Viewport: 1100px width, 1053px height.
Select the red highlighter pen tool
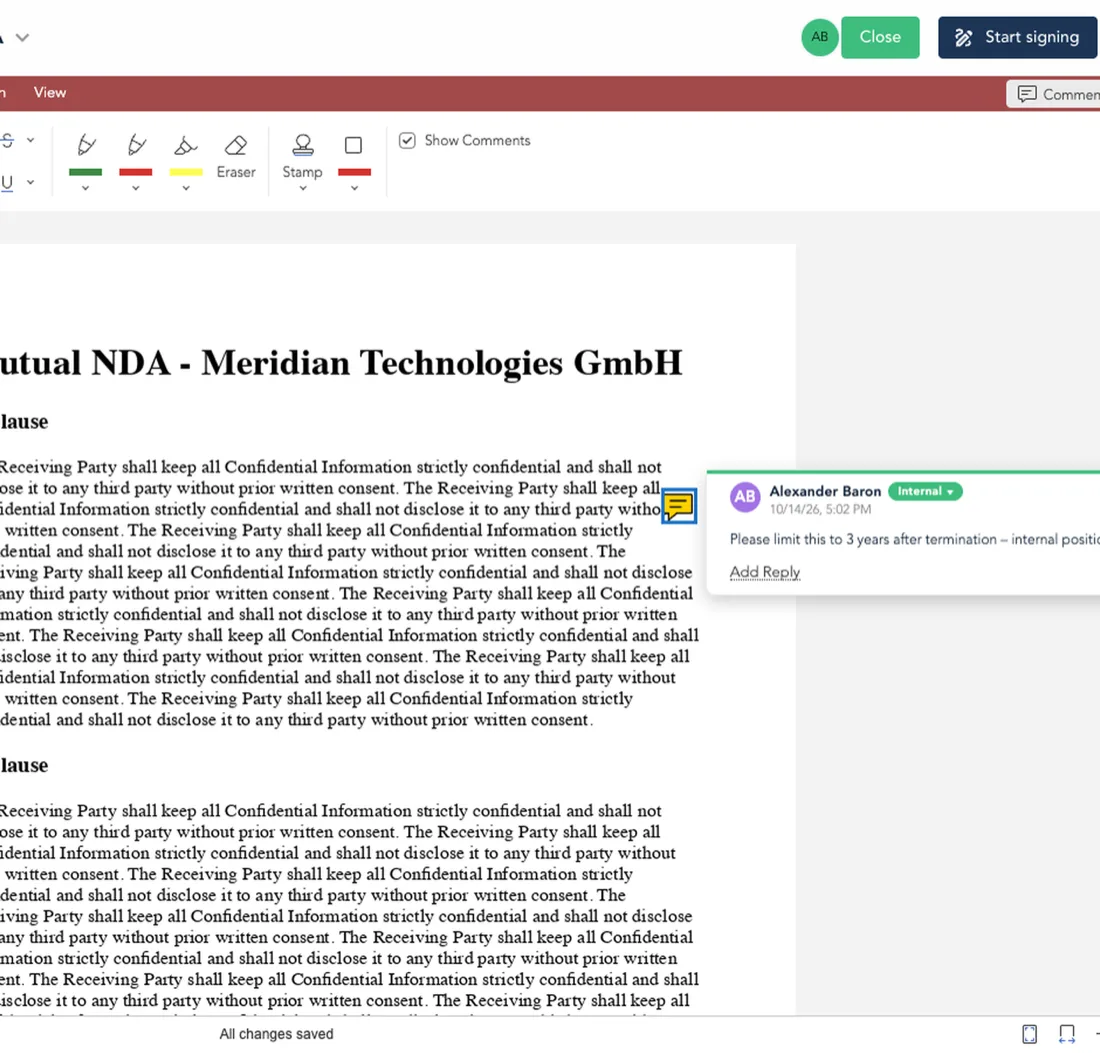click(x=136, y=145)
